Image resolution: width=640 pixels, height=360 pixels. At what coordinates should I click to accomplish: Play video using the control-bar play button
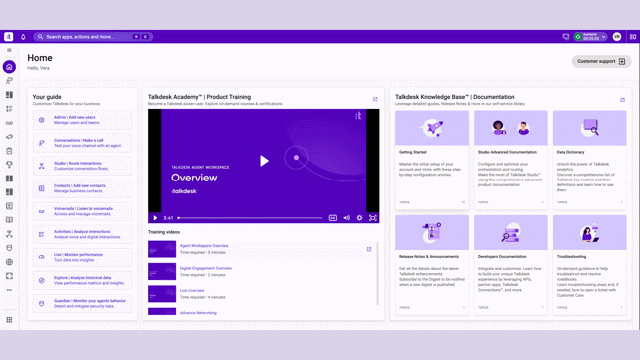(155, 218)
